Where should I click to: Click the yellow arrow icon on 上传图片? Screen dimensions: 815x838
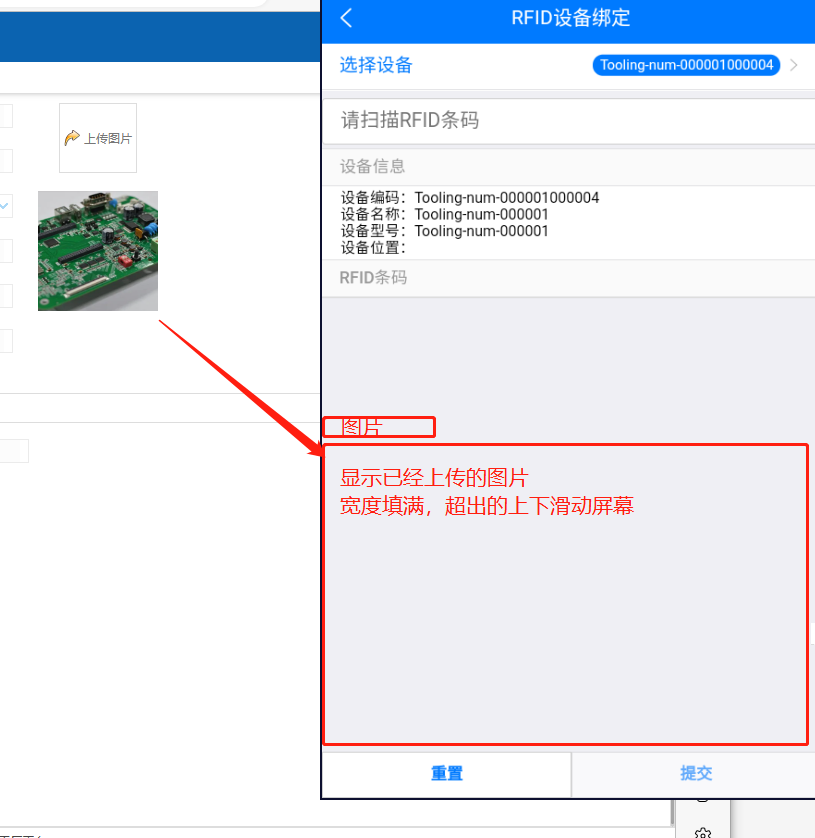tap(72, 138)
